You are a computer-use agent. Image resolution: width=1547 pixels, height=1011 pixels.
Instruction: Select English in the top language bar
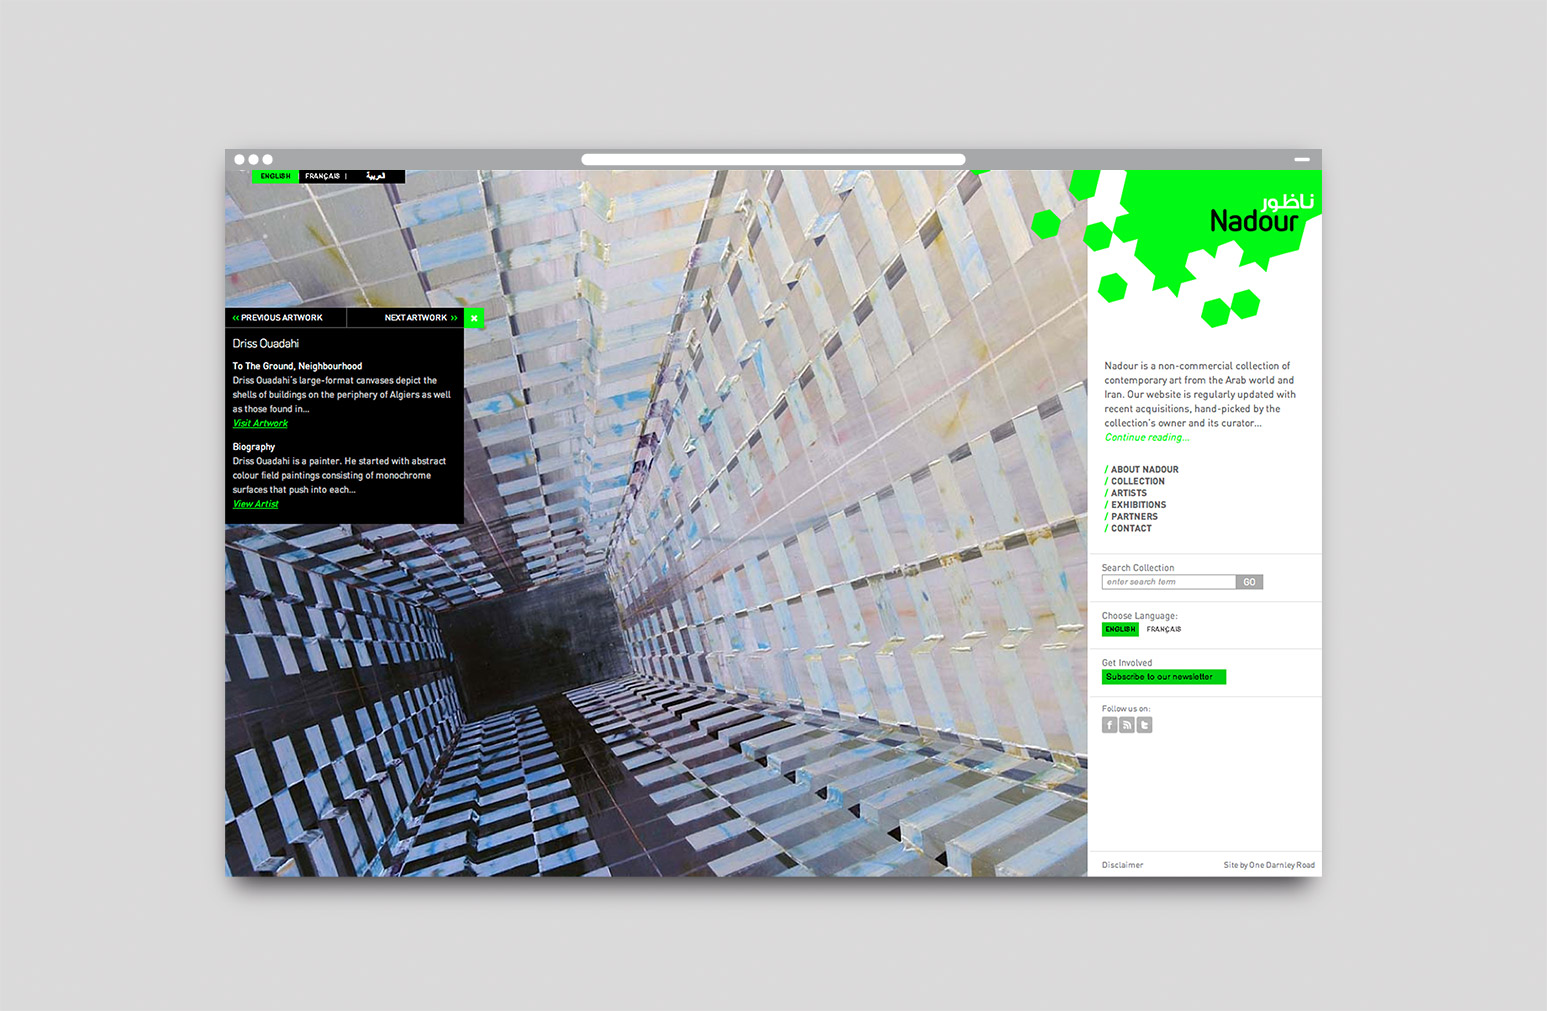point(275,176)
